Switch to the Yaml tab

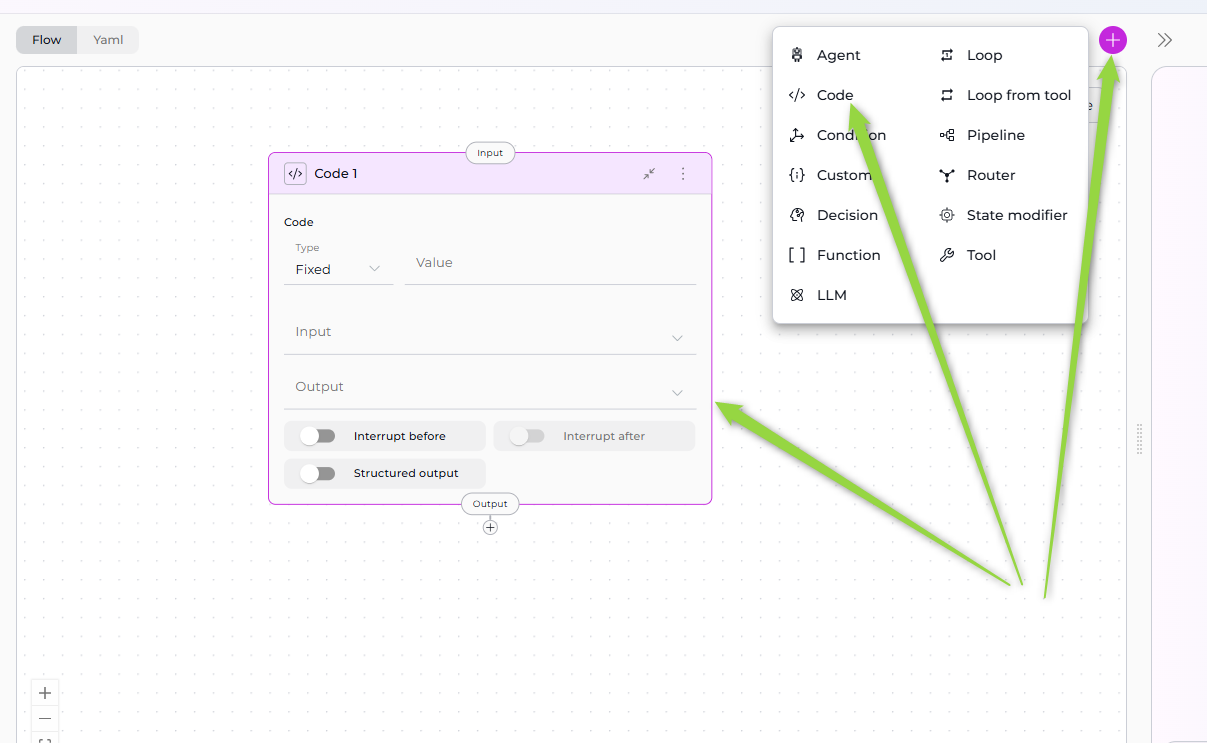pos(108,40)
